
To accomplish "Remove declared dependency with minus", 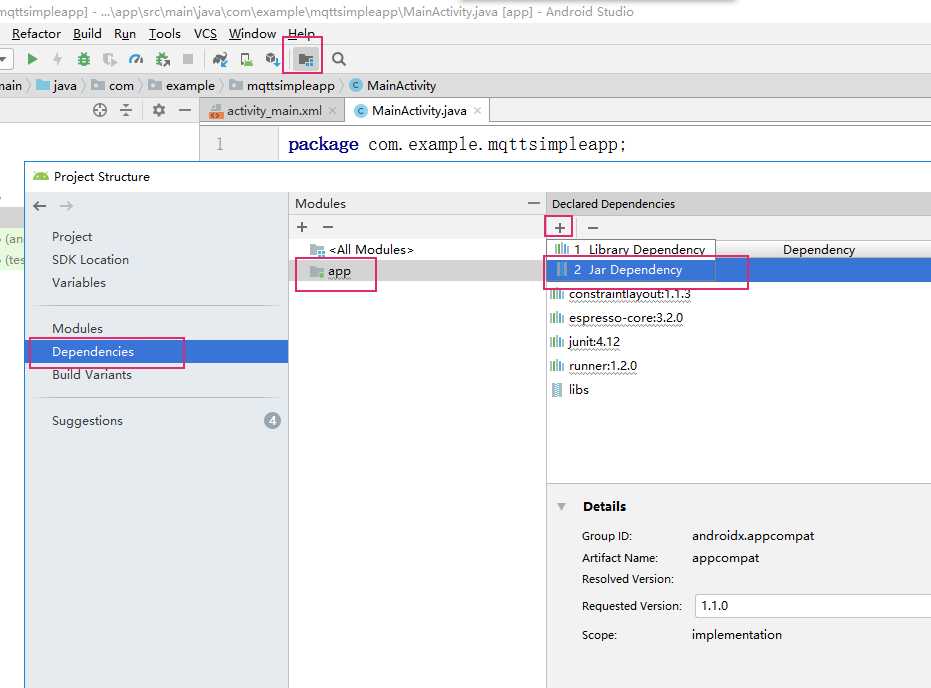I will (x=593, y=227).
